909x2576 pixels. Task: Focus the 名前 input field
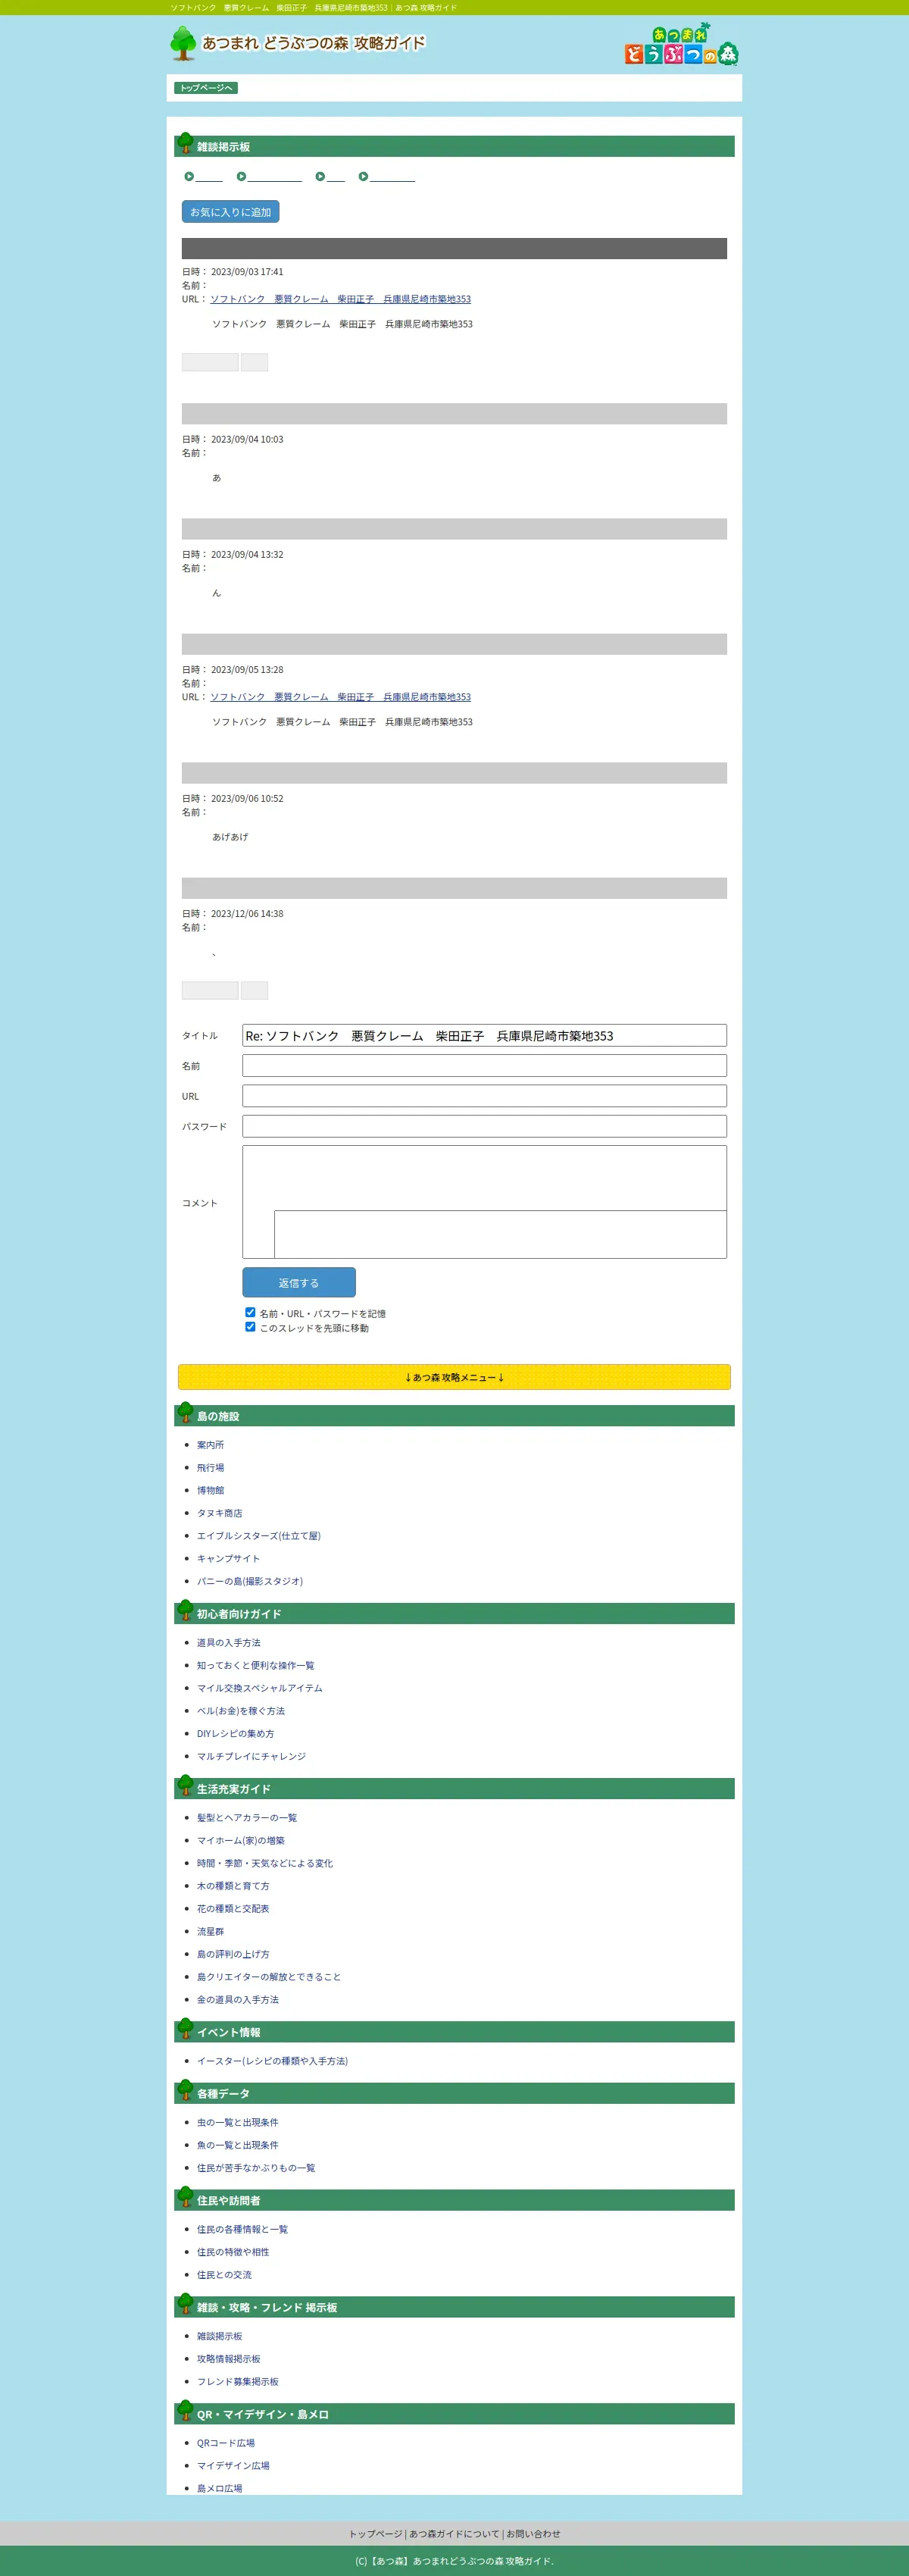tap(484, 1066)
